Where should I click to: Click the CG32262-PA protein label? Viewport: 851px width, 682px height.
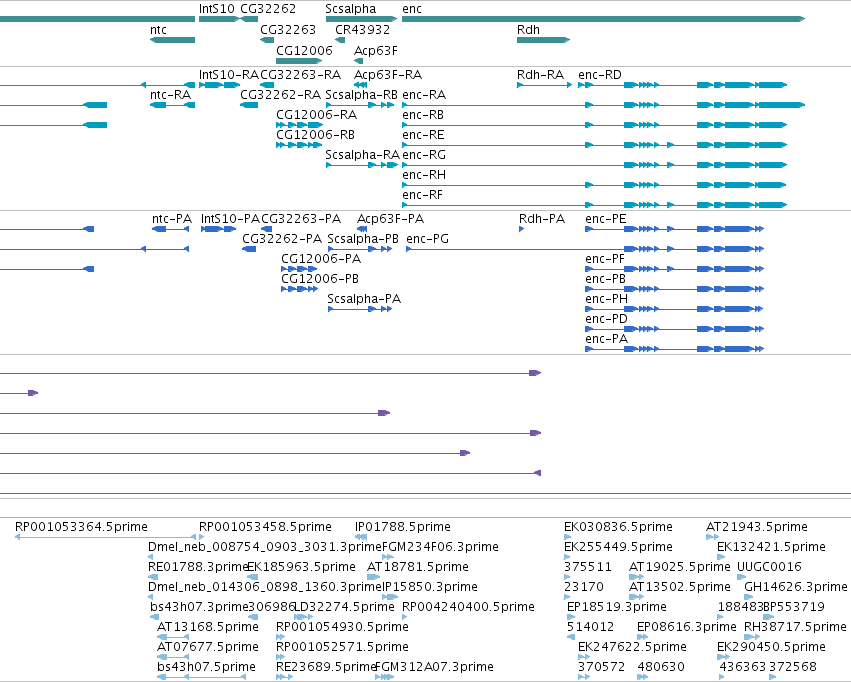tap(282, 239)
